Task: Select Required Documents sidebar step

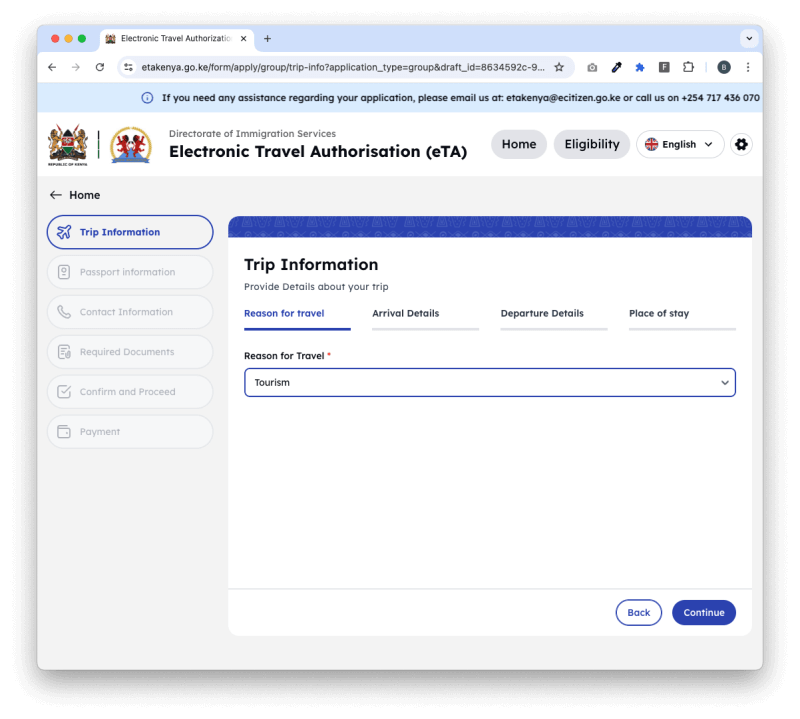Action: (130, 352)
